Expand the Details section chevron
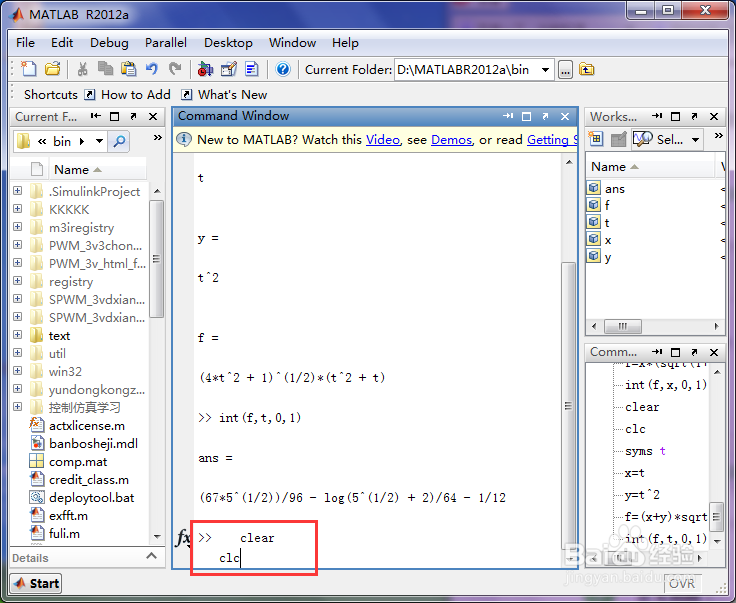The height and width of the screenshot is (603, 736). coord(151,556)
